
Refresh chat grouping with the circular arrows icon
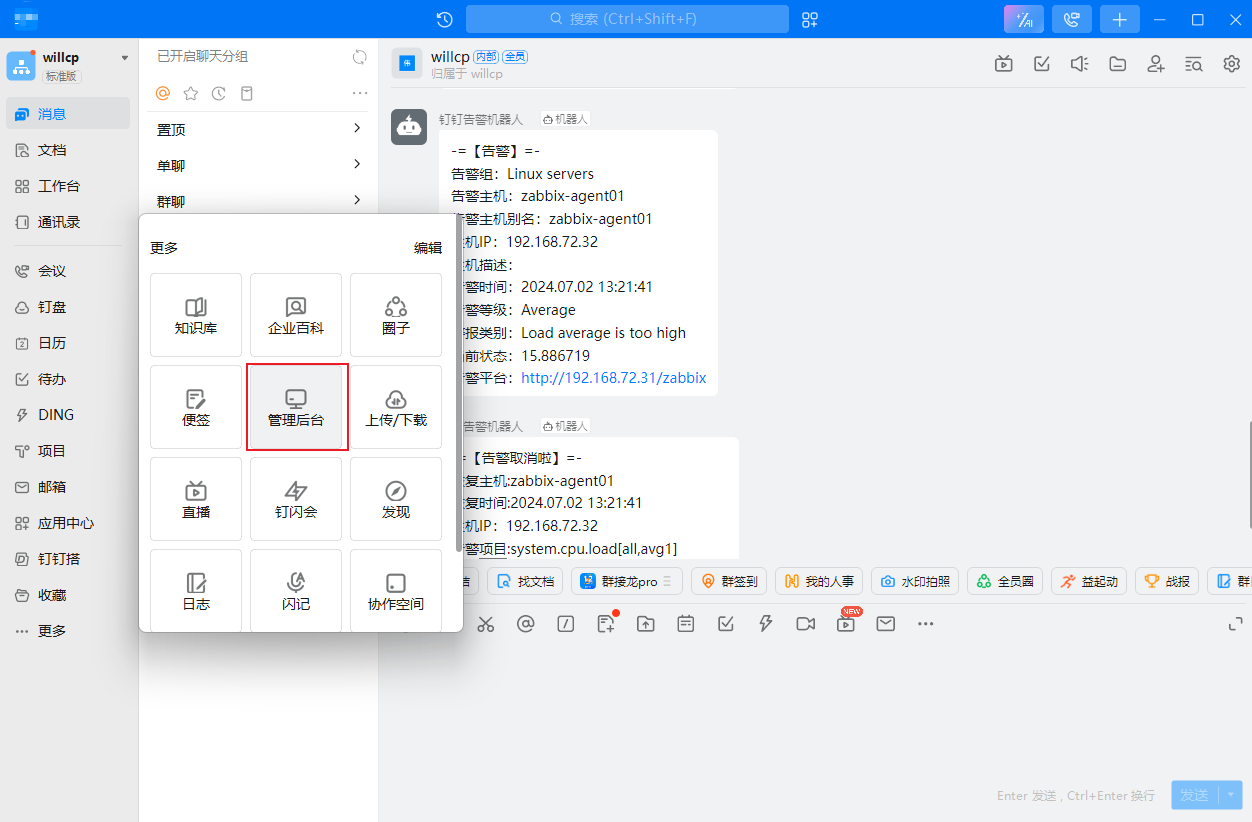click(360, 57)
